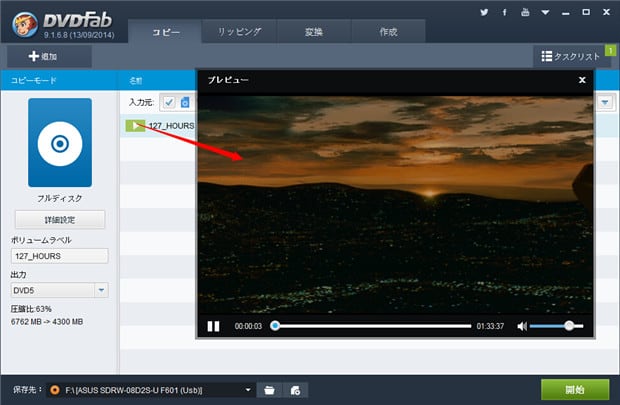This screenshot has height=405, width=620.
Task: Mute the preview with speaker icon
Action: click(520, 326)
